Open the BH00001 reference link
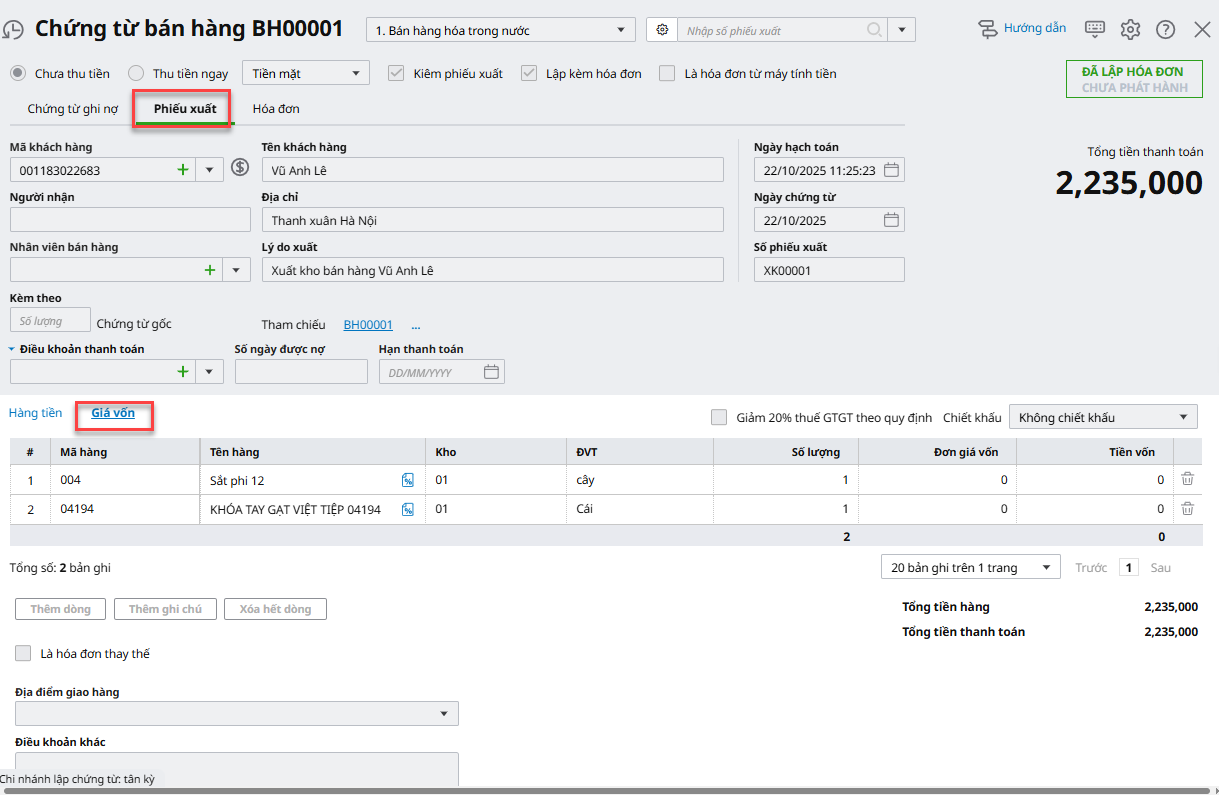This screenshot has width=1219, height=795. click(368, 325)
